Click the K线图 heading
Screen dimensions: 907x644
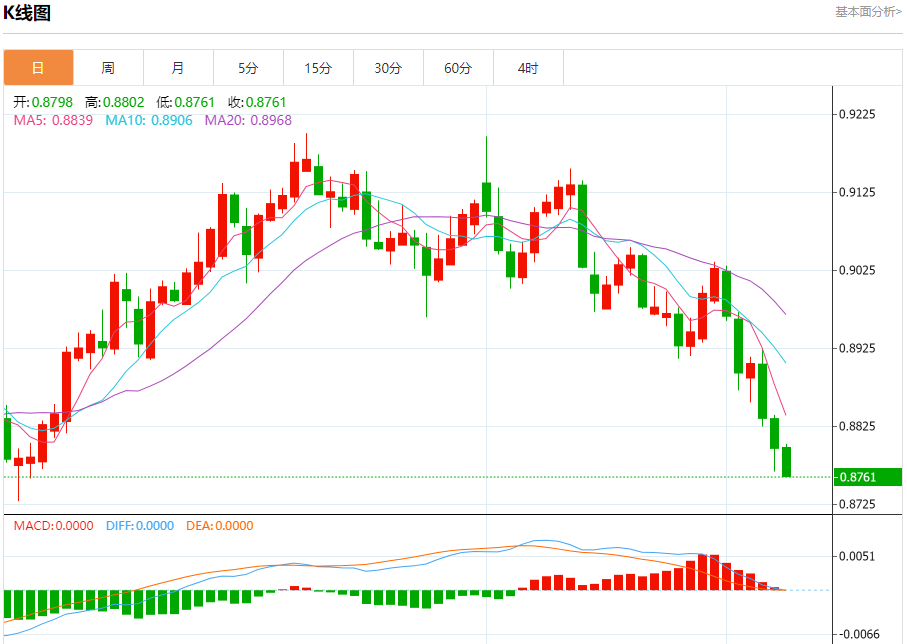point(27,13)
